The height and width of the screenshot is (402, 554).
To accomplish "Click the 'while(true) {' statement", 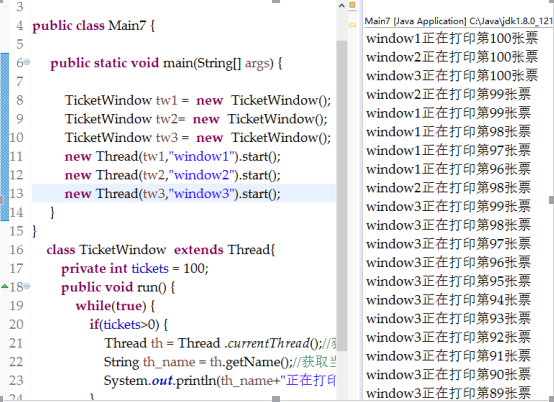I will (x=115, y=306).
